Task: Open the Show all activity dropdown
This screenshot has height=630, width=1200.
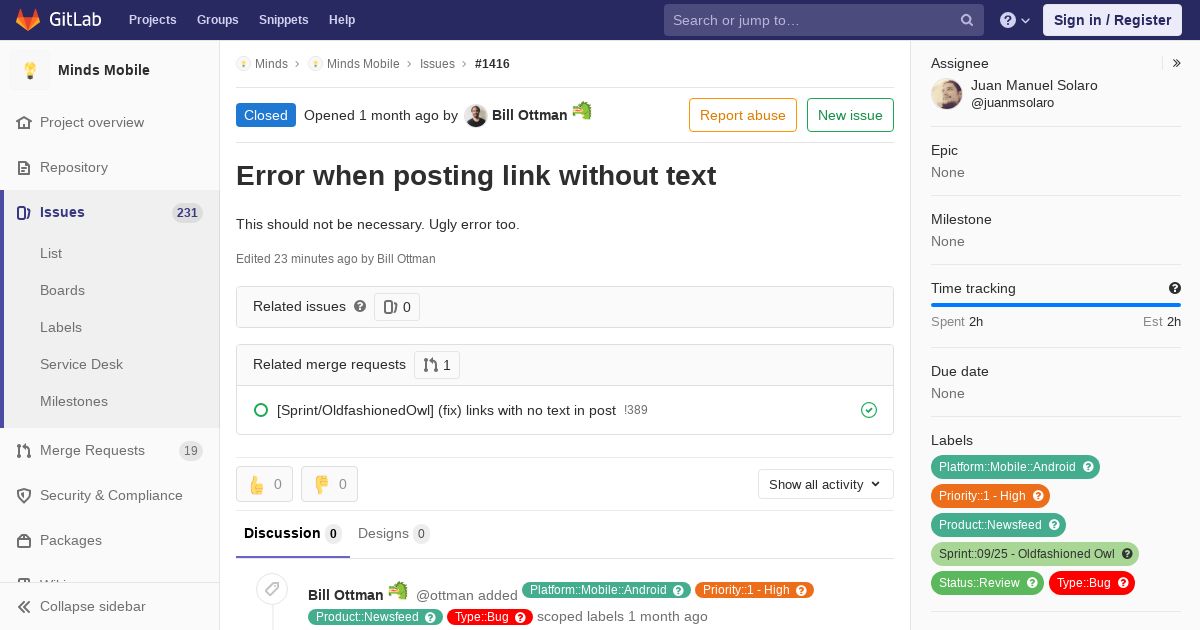Action: click(x=825, y=484)
